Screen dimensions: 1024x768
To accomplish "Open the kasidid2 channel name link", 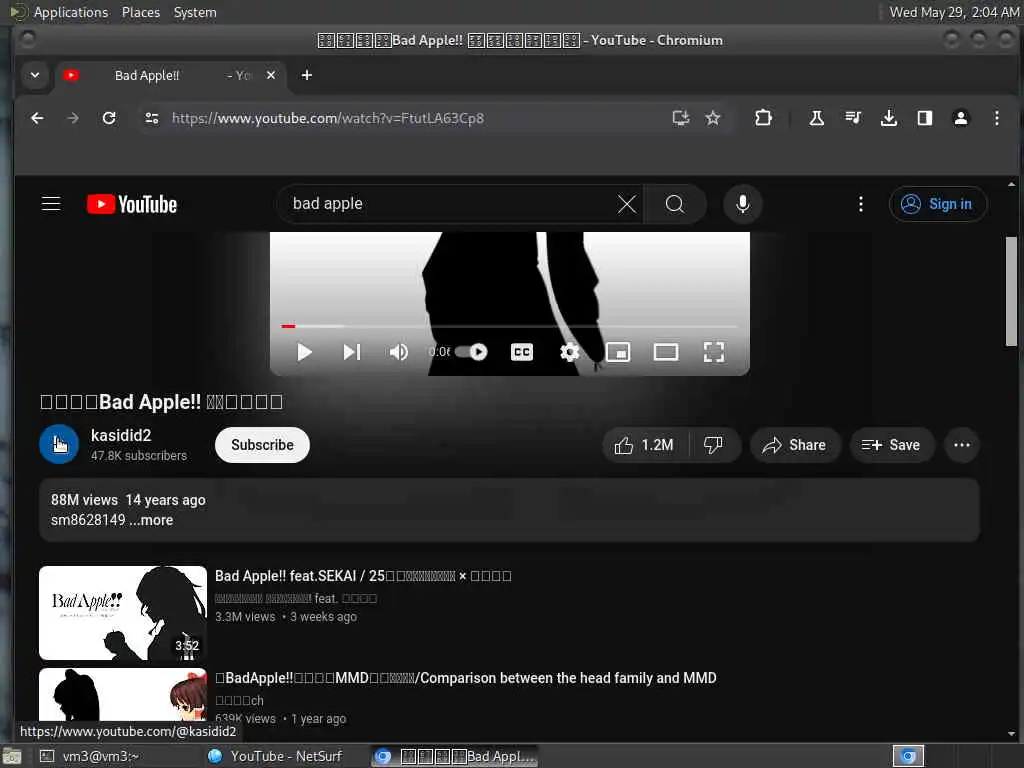I will pyautogui.click(x=121, y=435).
